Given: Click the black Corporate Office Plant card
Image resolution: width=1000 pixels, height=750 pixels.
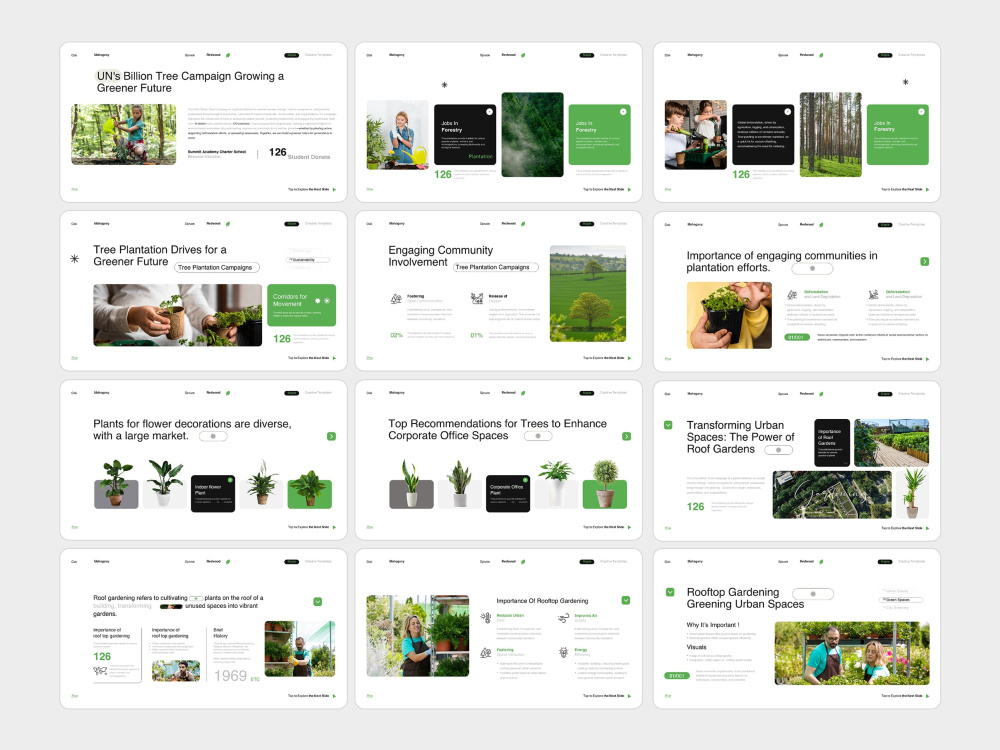Looking at the screenshot, I should point(508,493).
